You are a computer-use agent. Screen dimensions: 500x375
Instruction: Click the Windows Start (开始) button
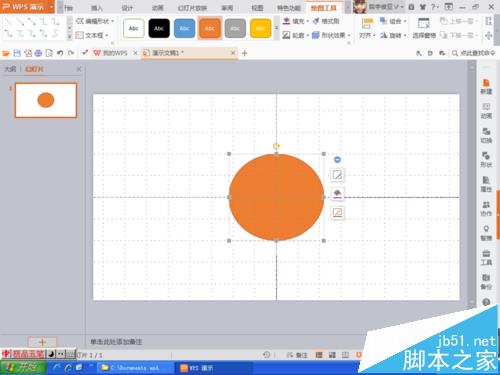click(x=23, y=367)
